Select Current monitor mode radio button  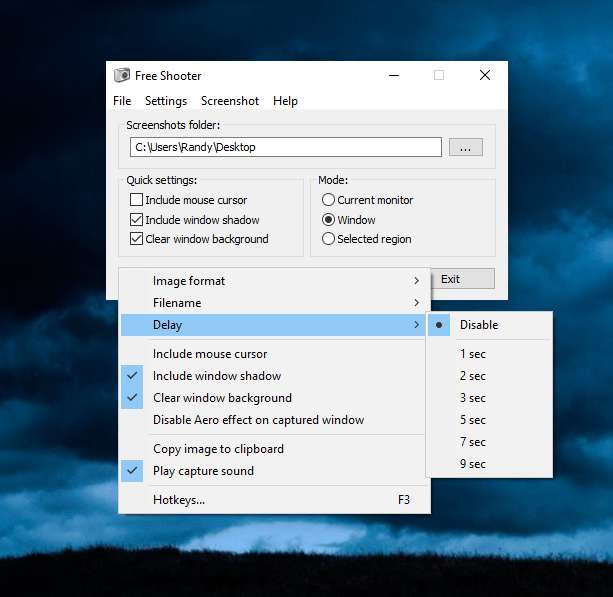328,200
